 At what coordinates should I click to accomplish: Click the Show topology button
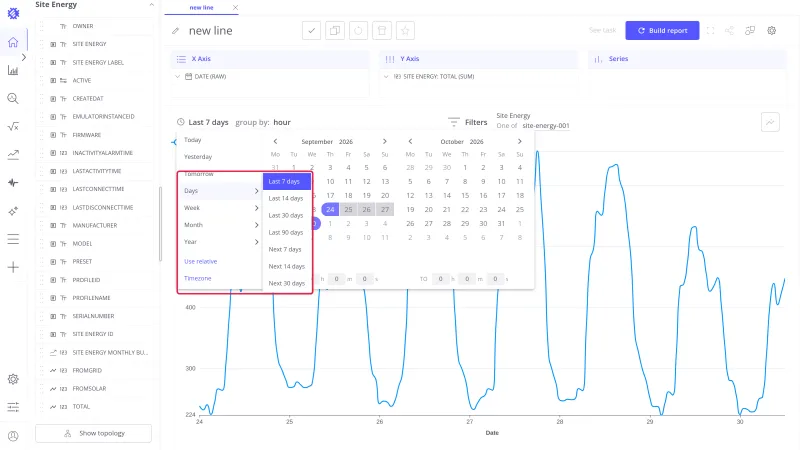pos(93,433)
